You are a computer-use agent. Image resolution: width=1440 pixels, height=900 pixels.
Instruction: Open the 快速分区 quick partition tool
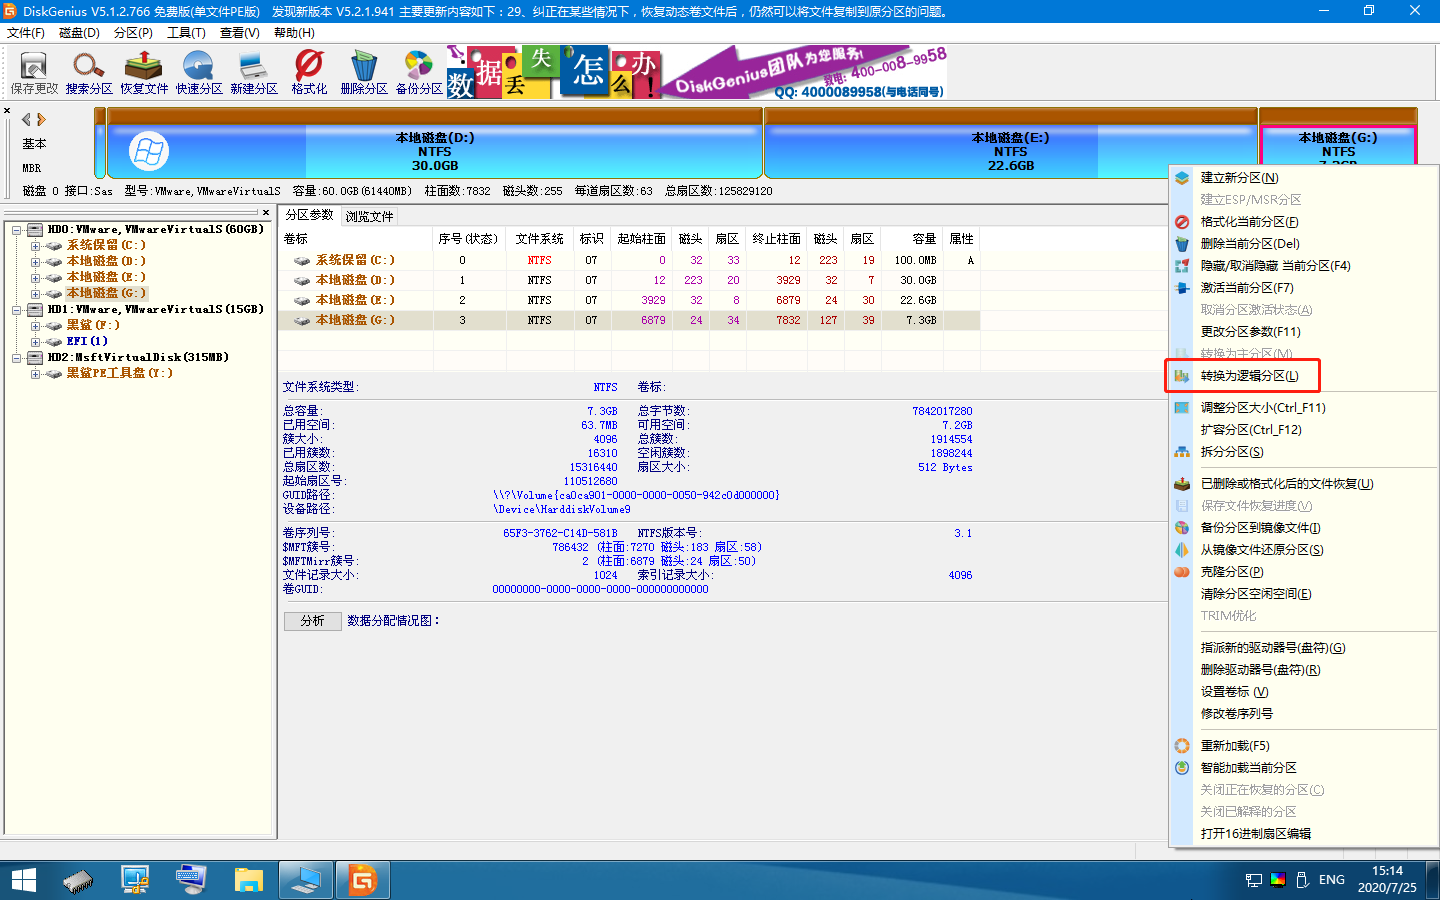pos(199,72)
